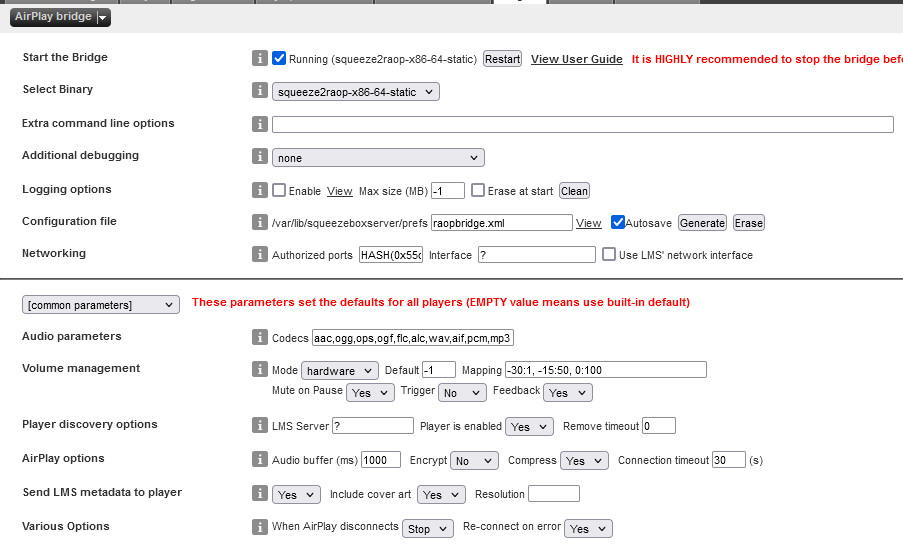This screenshot has height=547, width=903.
Task: Open the Encrypt dropdown
Action: [474, 460]
